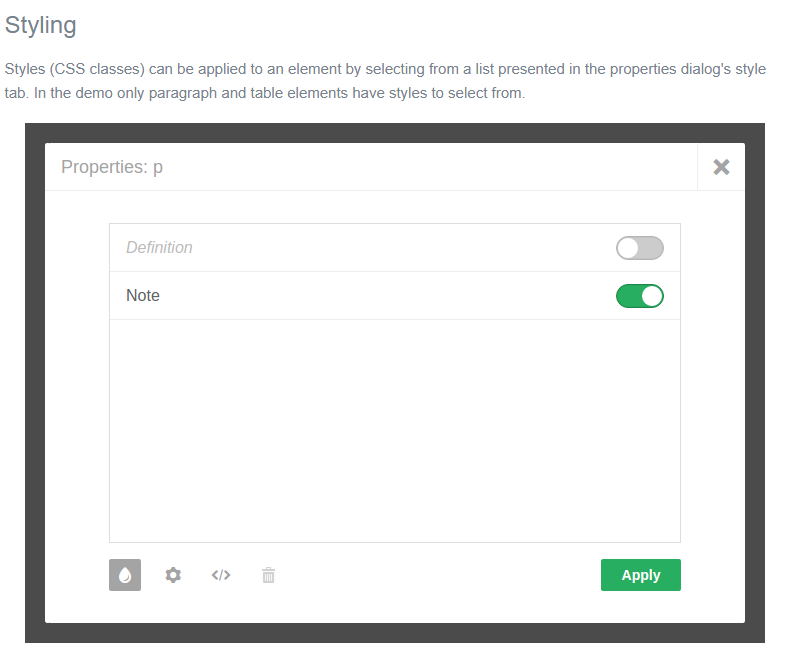Click blank footer space left of Apply
This screenshot has width=801, height=652.
coord(440,575)
